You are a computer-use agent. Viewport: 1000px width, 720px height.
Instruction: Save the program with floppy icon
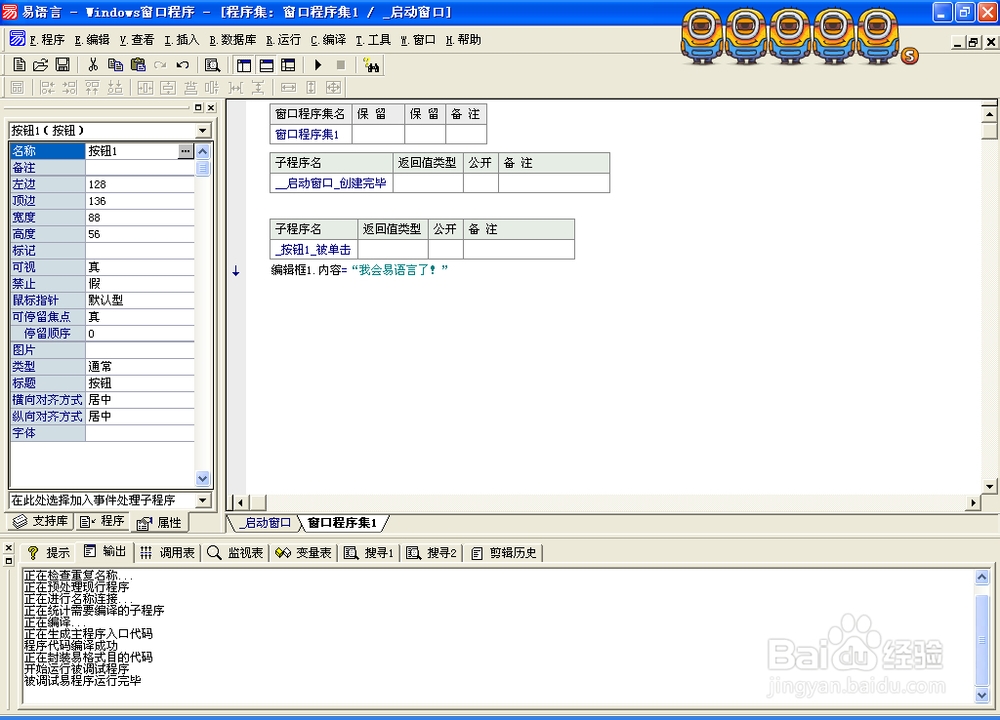tap(62, 65)
